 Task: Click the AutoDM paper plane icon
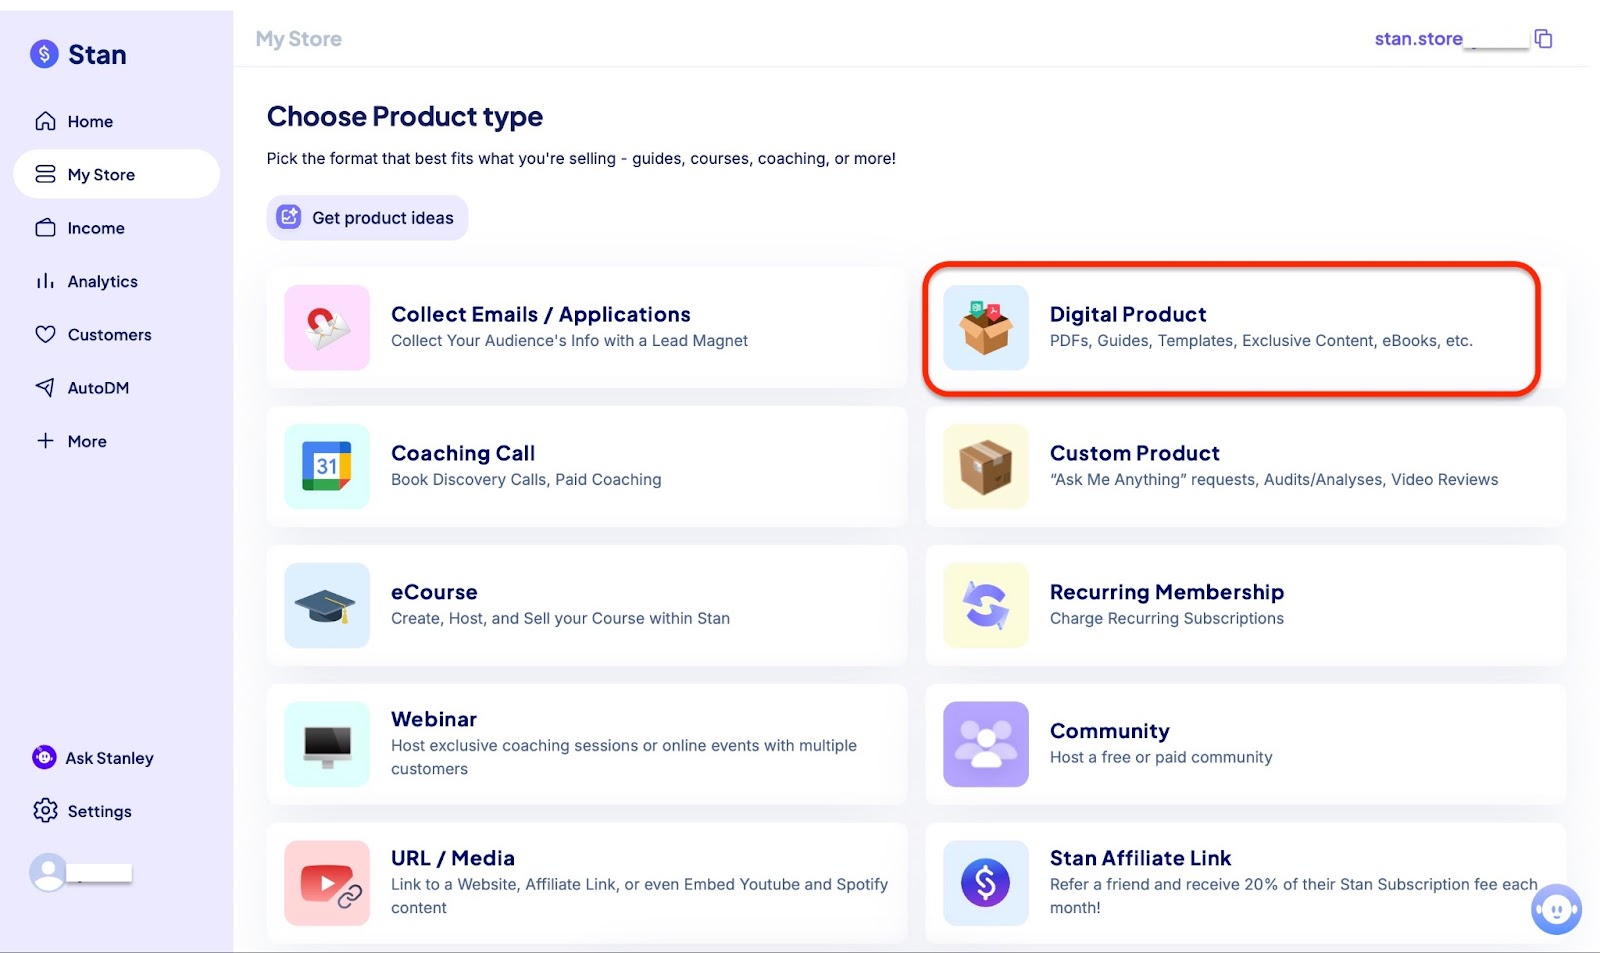click(45, 387)
